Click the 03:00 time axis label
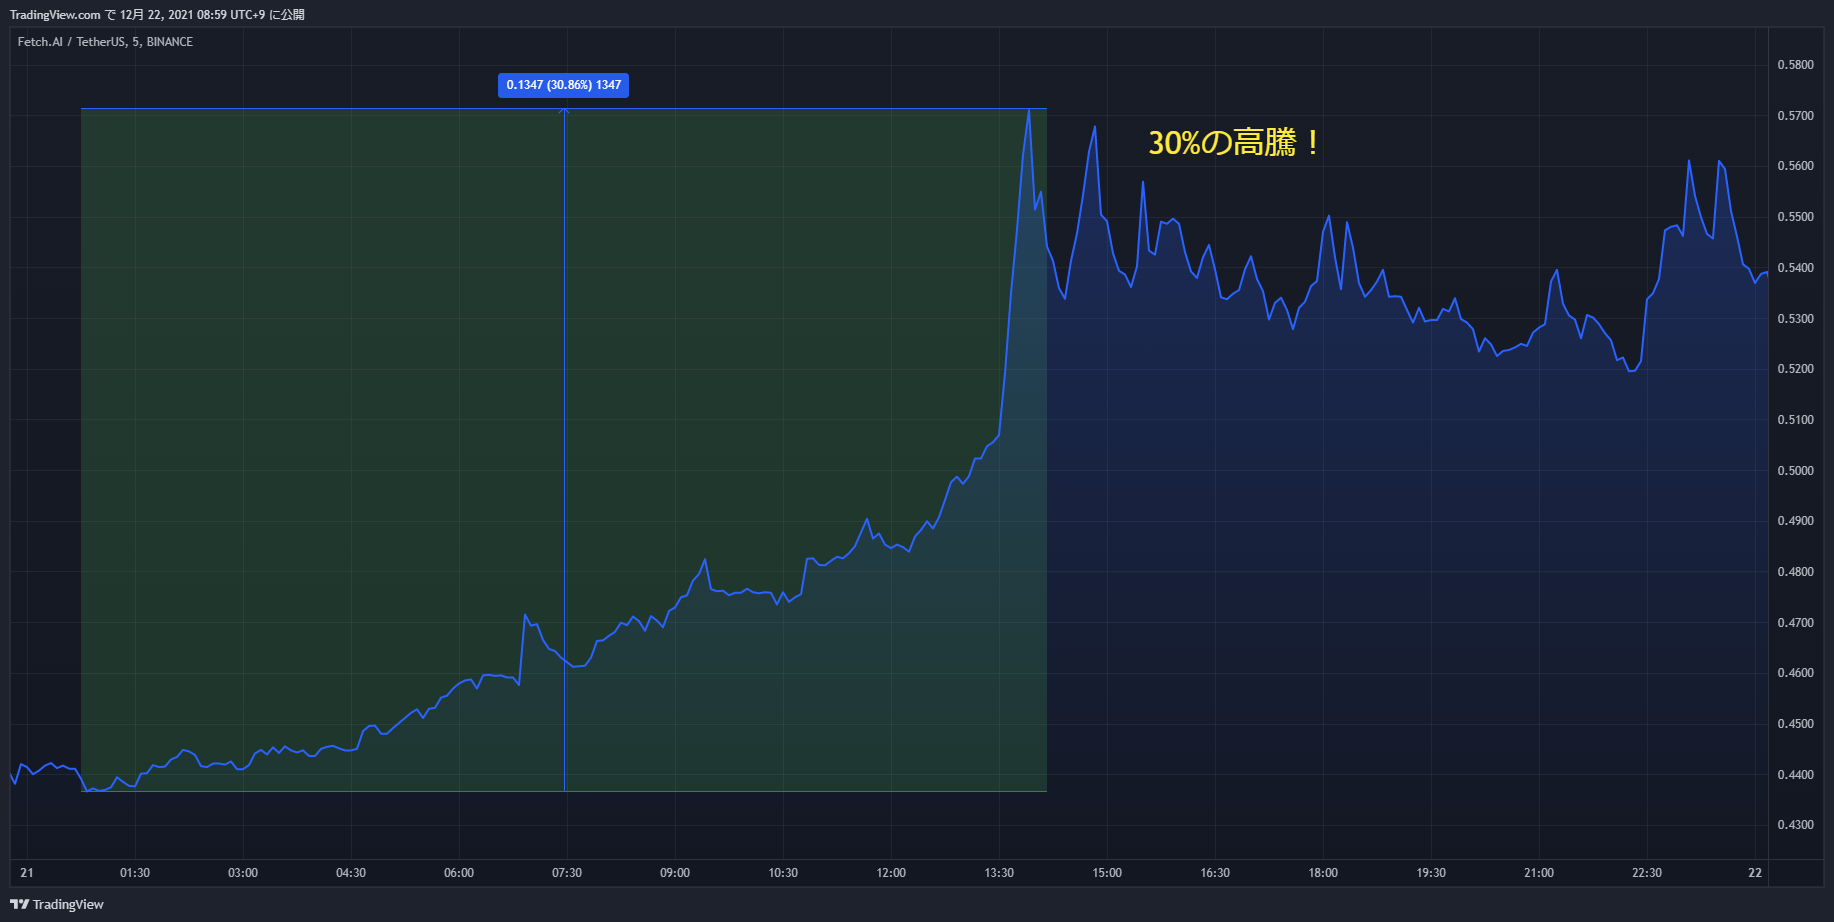1834x922 pixels. pyautogui.click(x=243, y=873)
